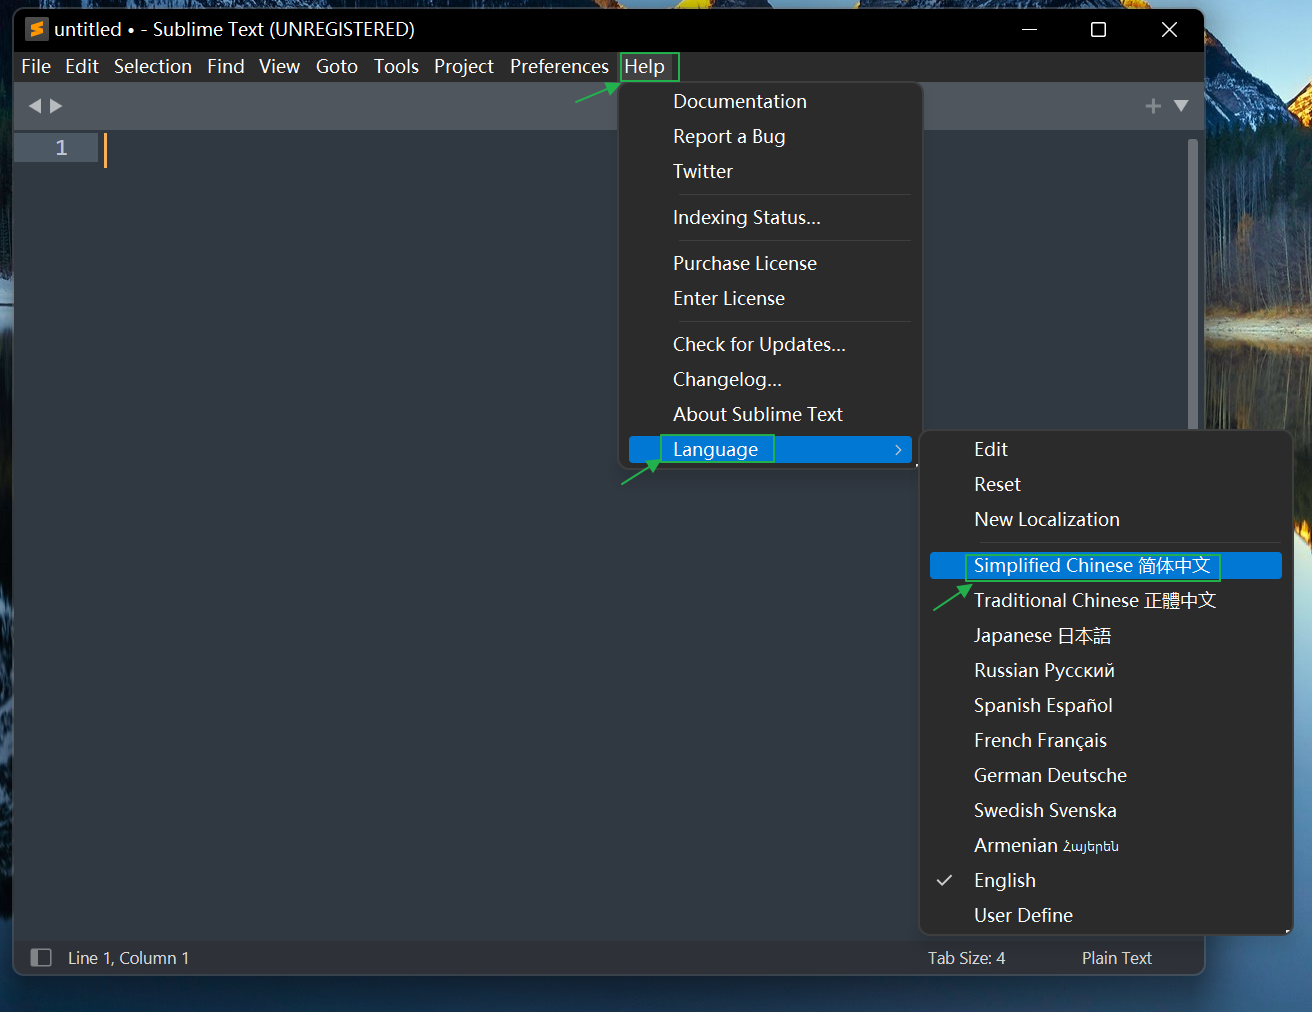1312x1012 pixels.
Task: Choose Indexing Status...
Action: [x=770, y=218]
